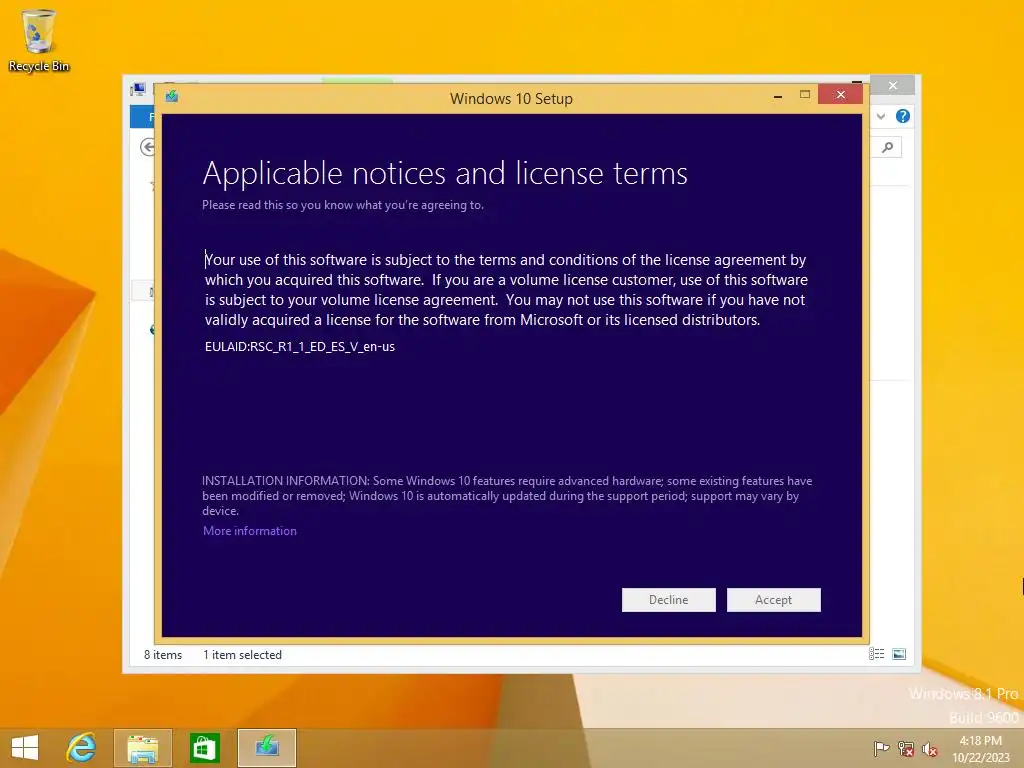This screenshot has width=1024, height=768.
Task: Click the muted volume tray icon
Action: coord(929,749)
